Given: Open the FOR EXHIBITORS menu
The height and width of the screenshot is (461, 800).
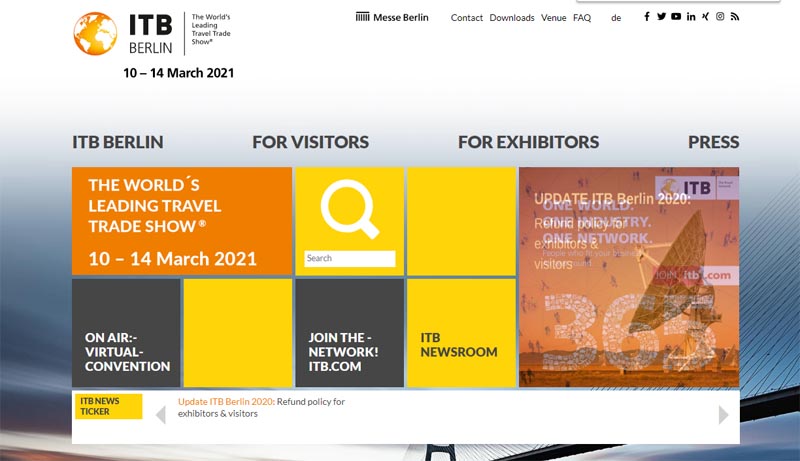Looking at the screenshot, I should coord(528,142).
